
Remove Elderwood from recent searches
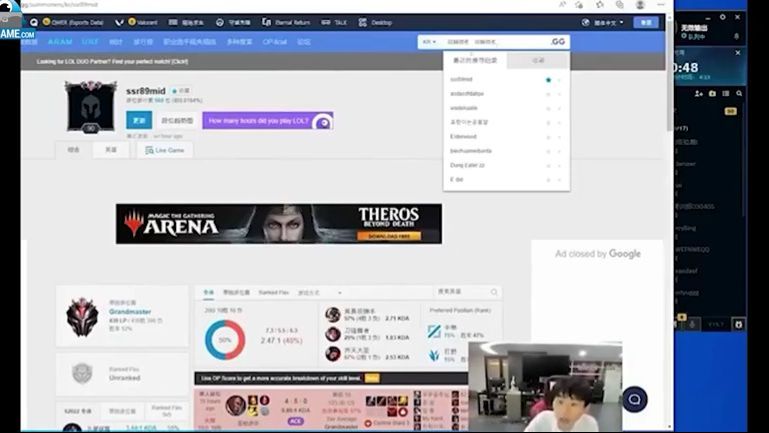[560, 137]
